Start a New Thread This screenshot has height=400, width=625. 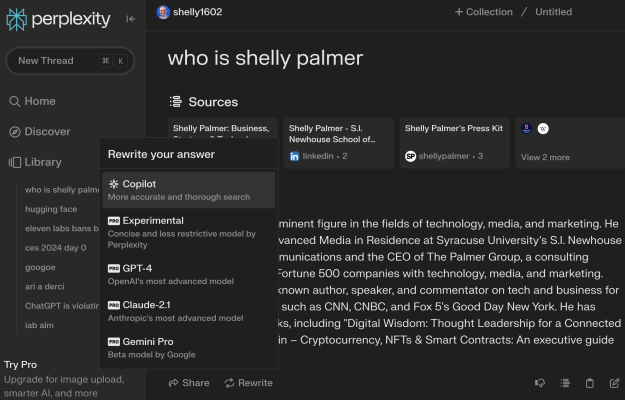click(69, 61)
